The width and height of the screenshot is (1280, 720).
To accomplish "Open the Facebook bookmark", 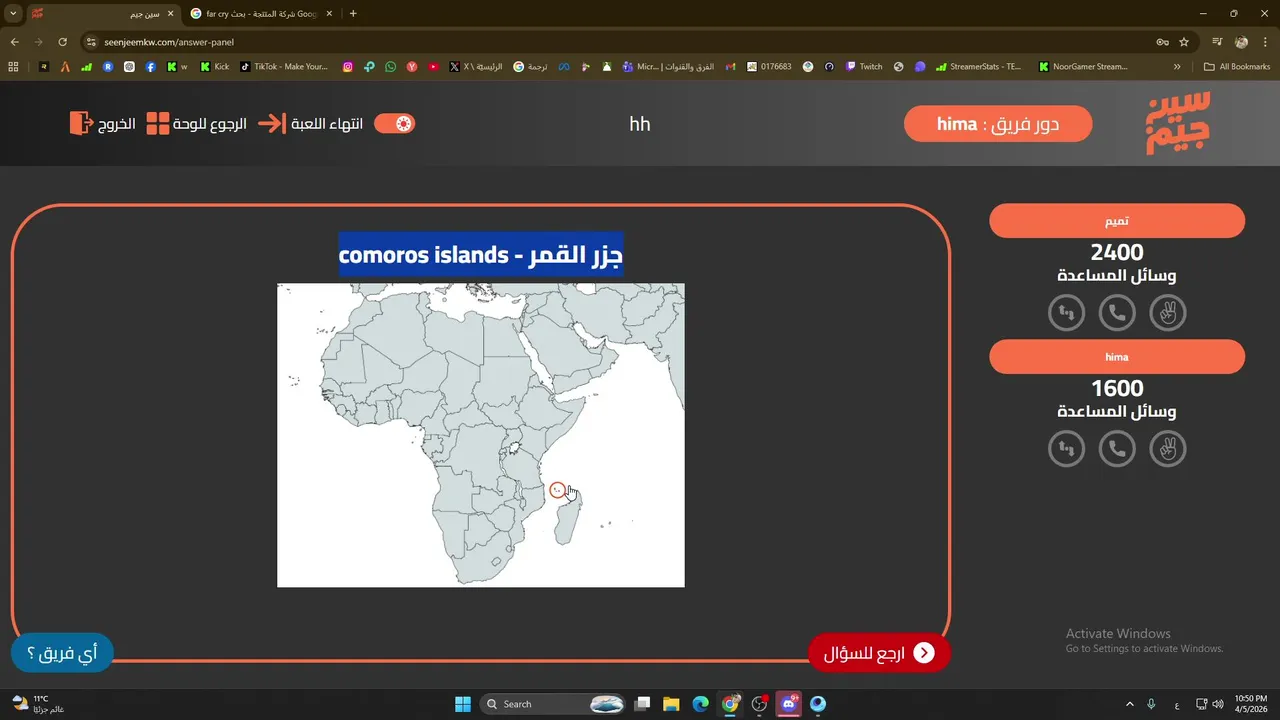I will coord(150,67).
